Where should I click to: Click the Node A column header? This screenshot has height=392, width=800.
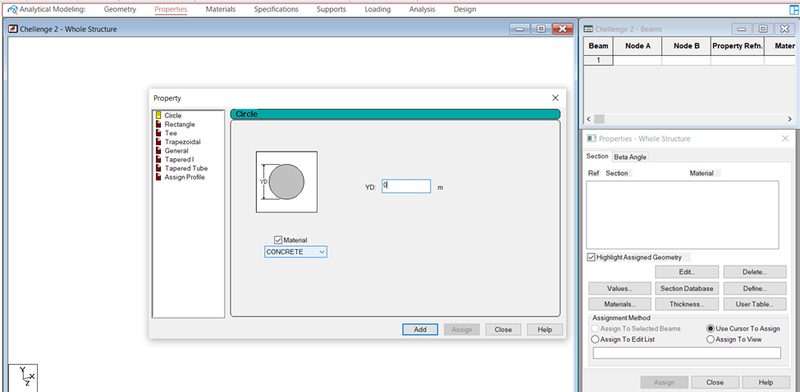[x=638, y=46]
